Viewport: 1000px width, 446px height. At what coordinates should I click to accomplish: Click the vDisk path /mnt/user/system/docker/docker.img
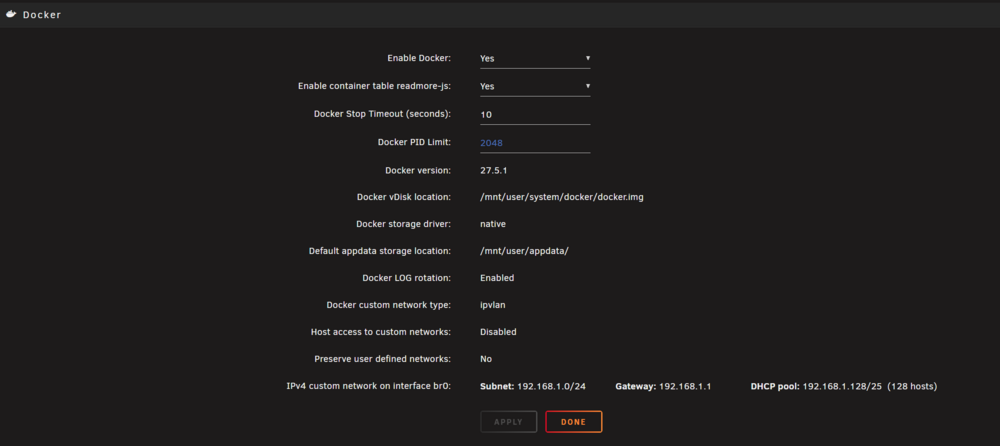pos(562,197)
